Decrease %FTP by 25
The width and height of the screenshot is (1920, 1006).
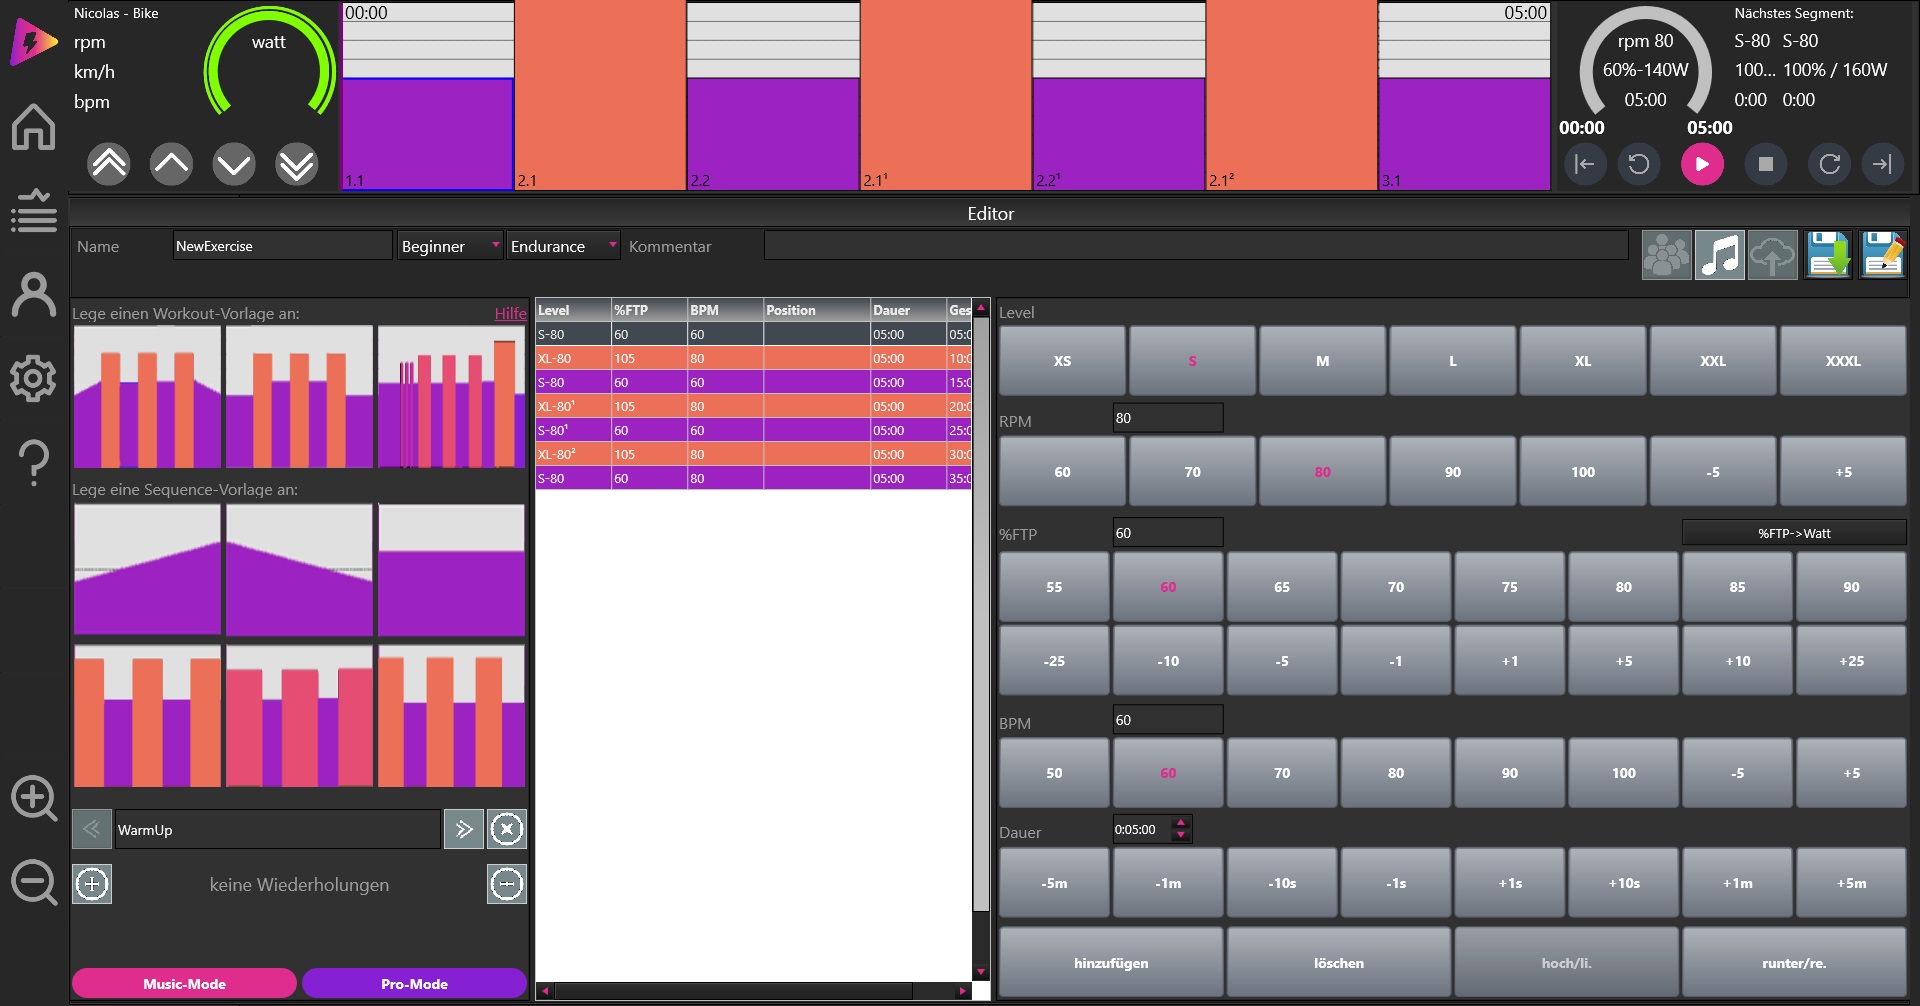point(1054,661)
